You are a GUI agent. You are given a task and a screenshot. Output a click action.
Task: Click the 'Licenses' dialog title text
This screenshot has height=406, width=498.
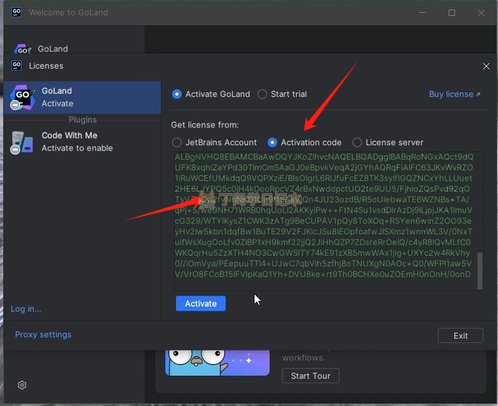[46, 66]
